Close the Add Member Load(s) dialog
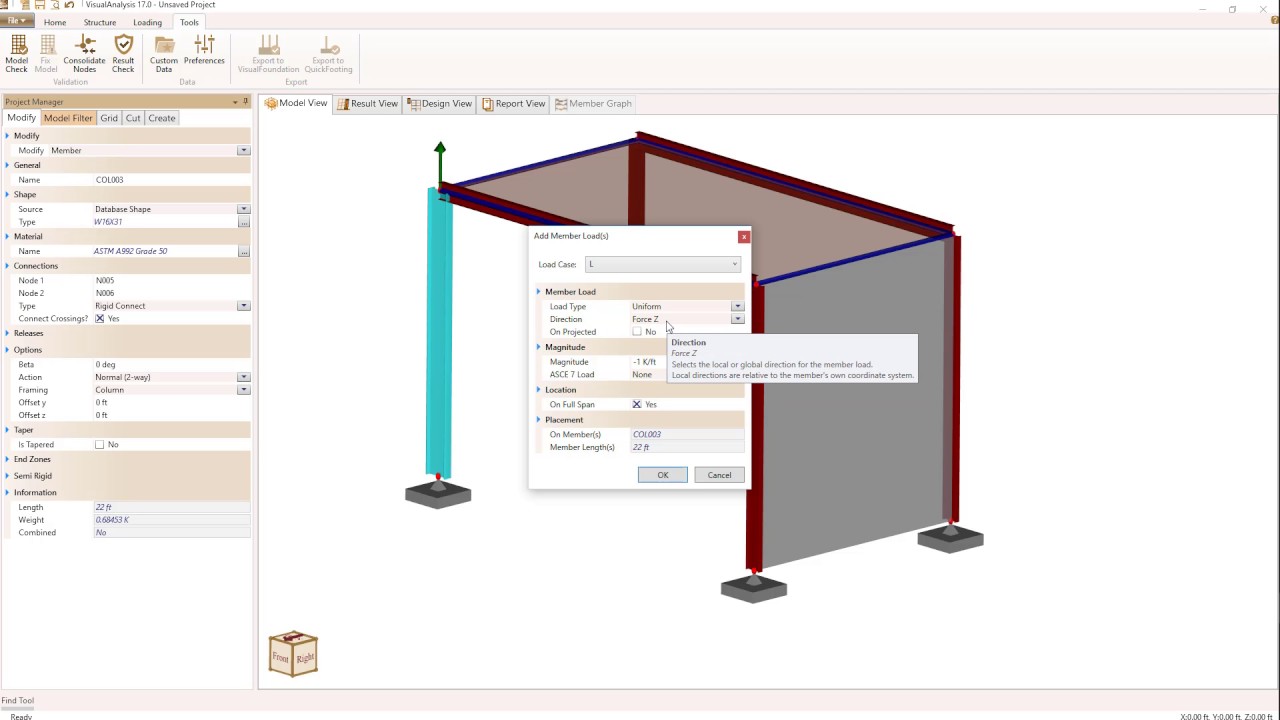This screenshot has width=1280, height=720. [x=743, y=236]
